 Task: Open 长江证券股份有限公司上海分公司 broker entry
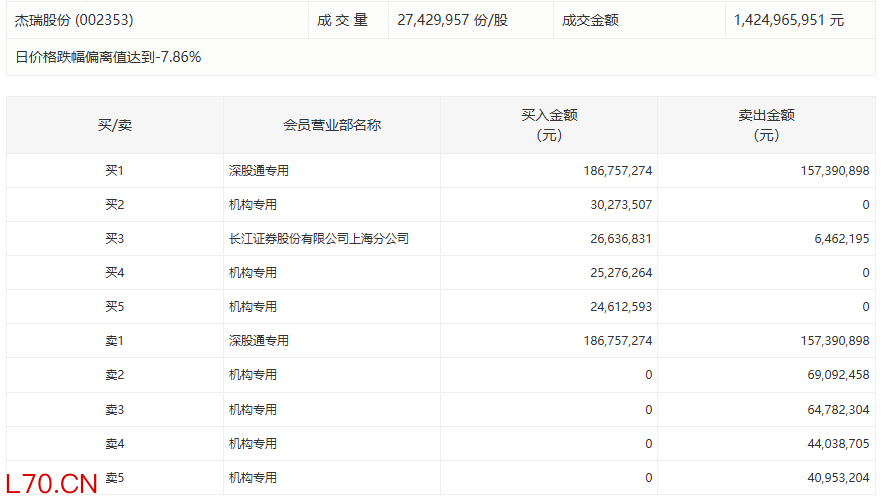pyautogui.click(x=318, y=239)
